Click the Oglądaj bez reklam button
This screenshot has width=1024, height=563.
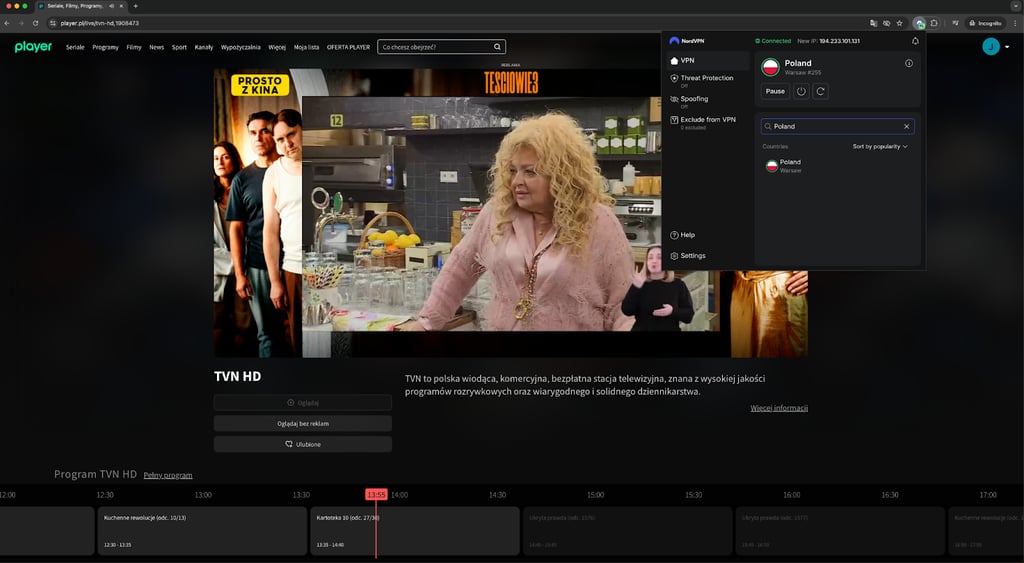pos(302,423)
